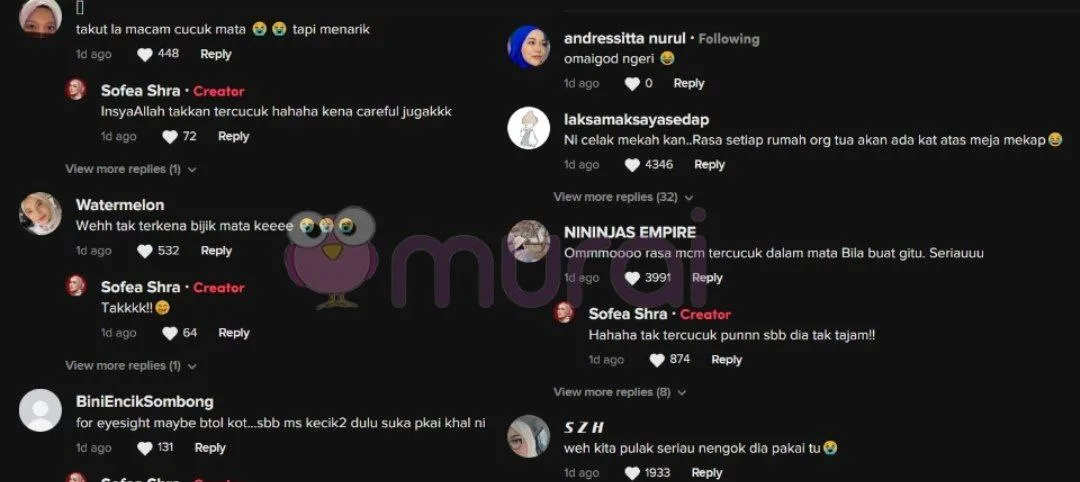
Task: Open BiniEncikSombong's profile name
Action: (145, 401)
